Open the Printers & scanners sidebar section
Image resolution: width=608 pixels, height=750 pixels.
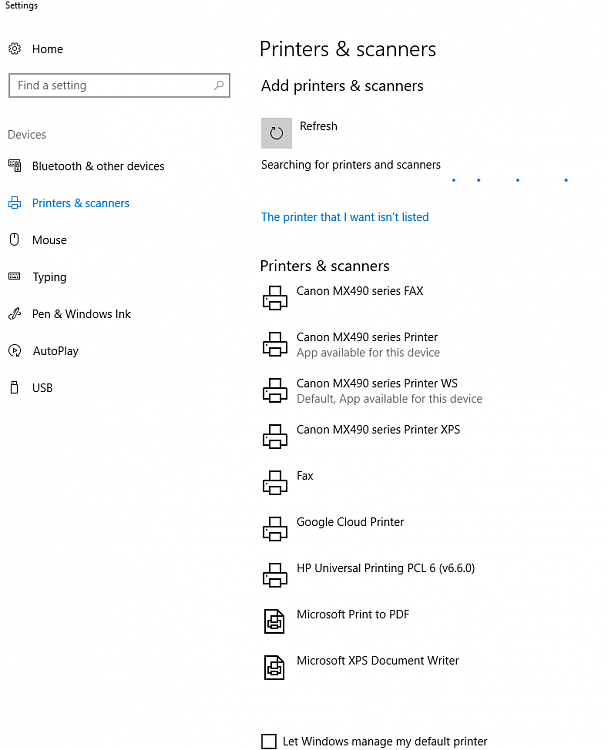pos(80,203)
